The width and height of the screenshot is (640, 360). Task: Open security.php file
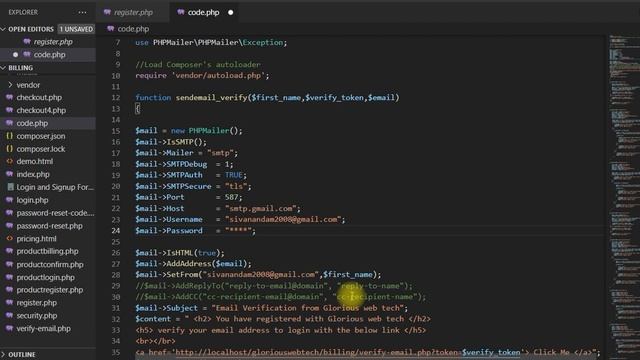point(37,316)
